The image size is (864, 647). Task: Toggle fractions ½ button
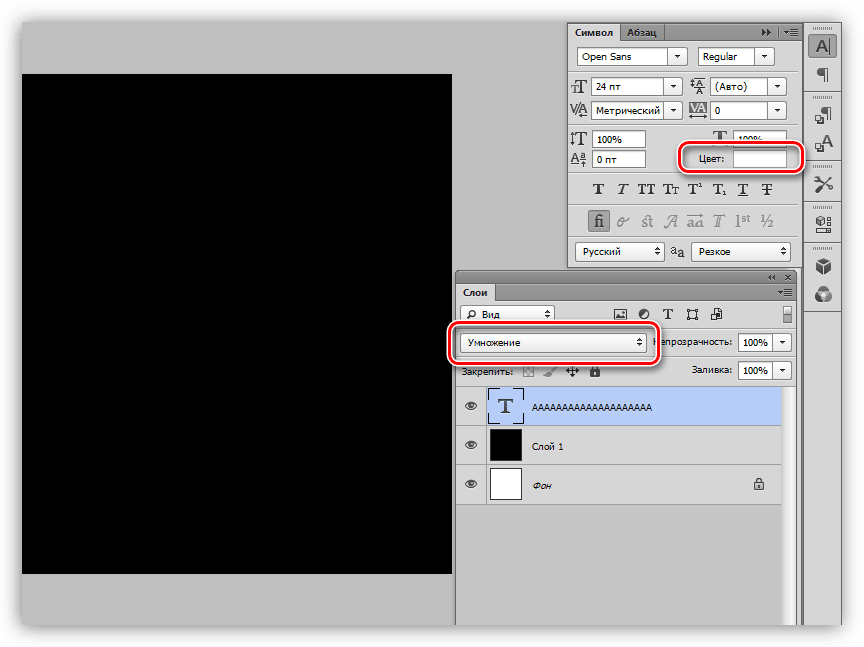[767, 221]
